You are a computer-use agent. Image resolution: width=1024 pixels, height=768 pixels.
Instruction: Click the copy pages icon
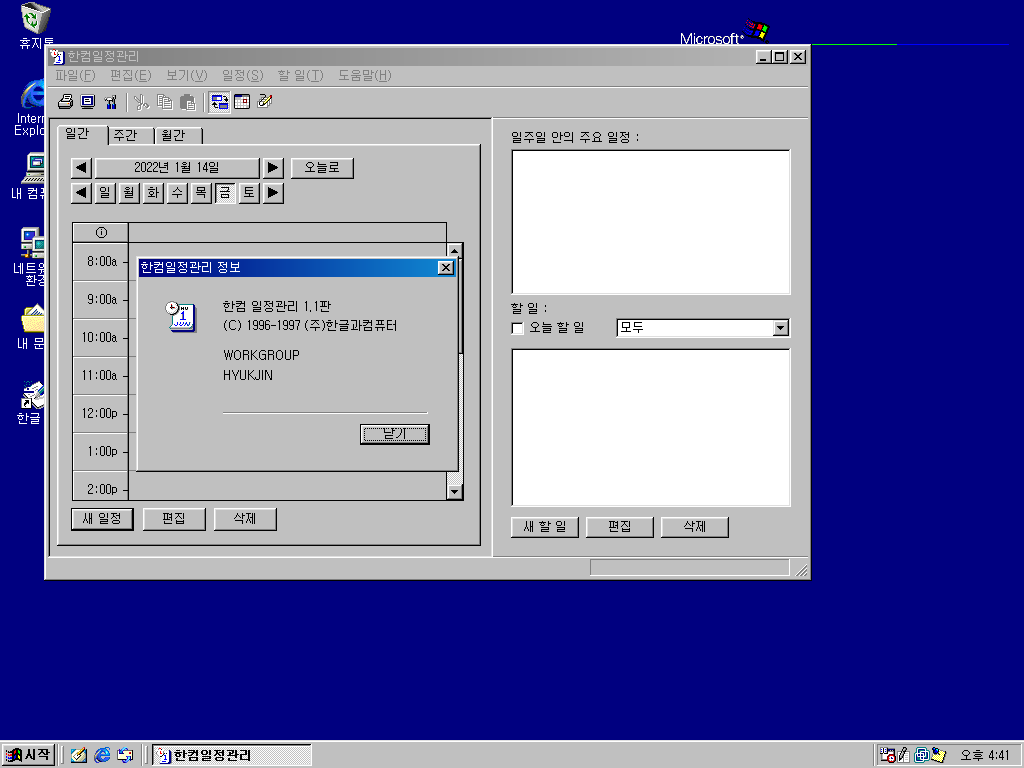coord(165,102)
